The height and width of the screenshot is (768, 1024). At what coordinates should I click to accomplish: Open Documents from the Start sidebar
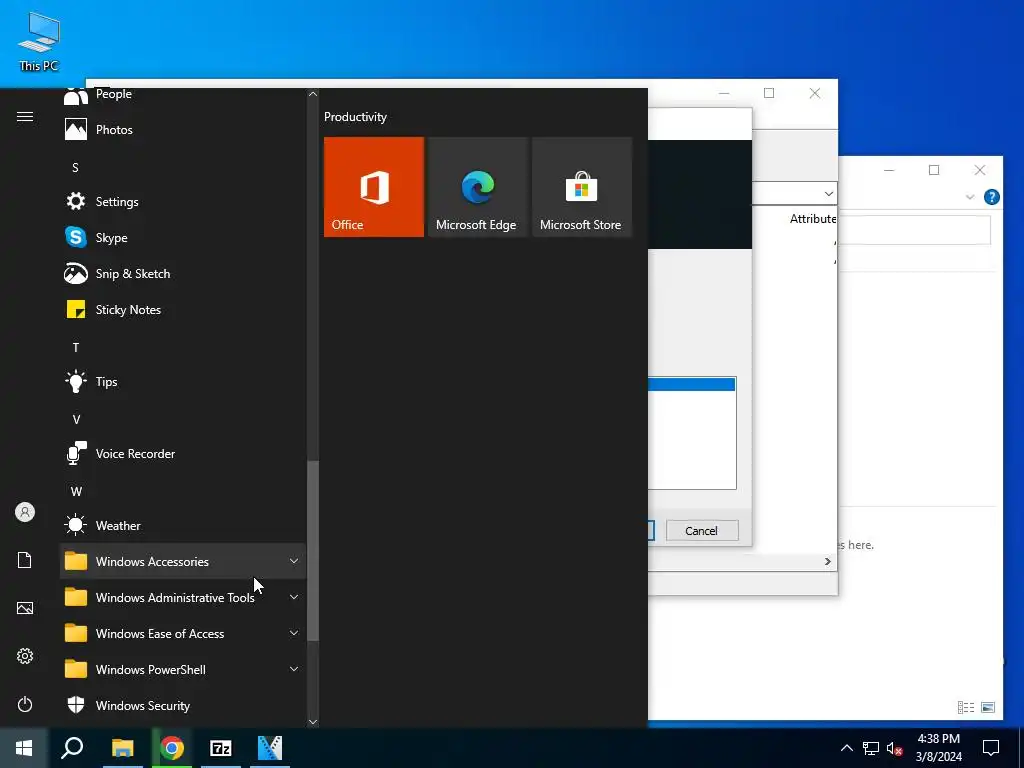pyautogui.click(x=25, y=560)
